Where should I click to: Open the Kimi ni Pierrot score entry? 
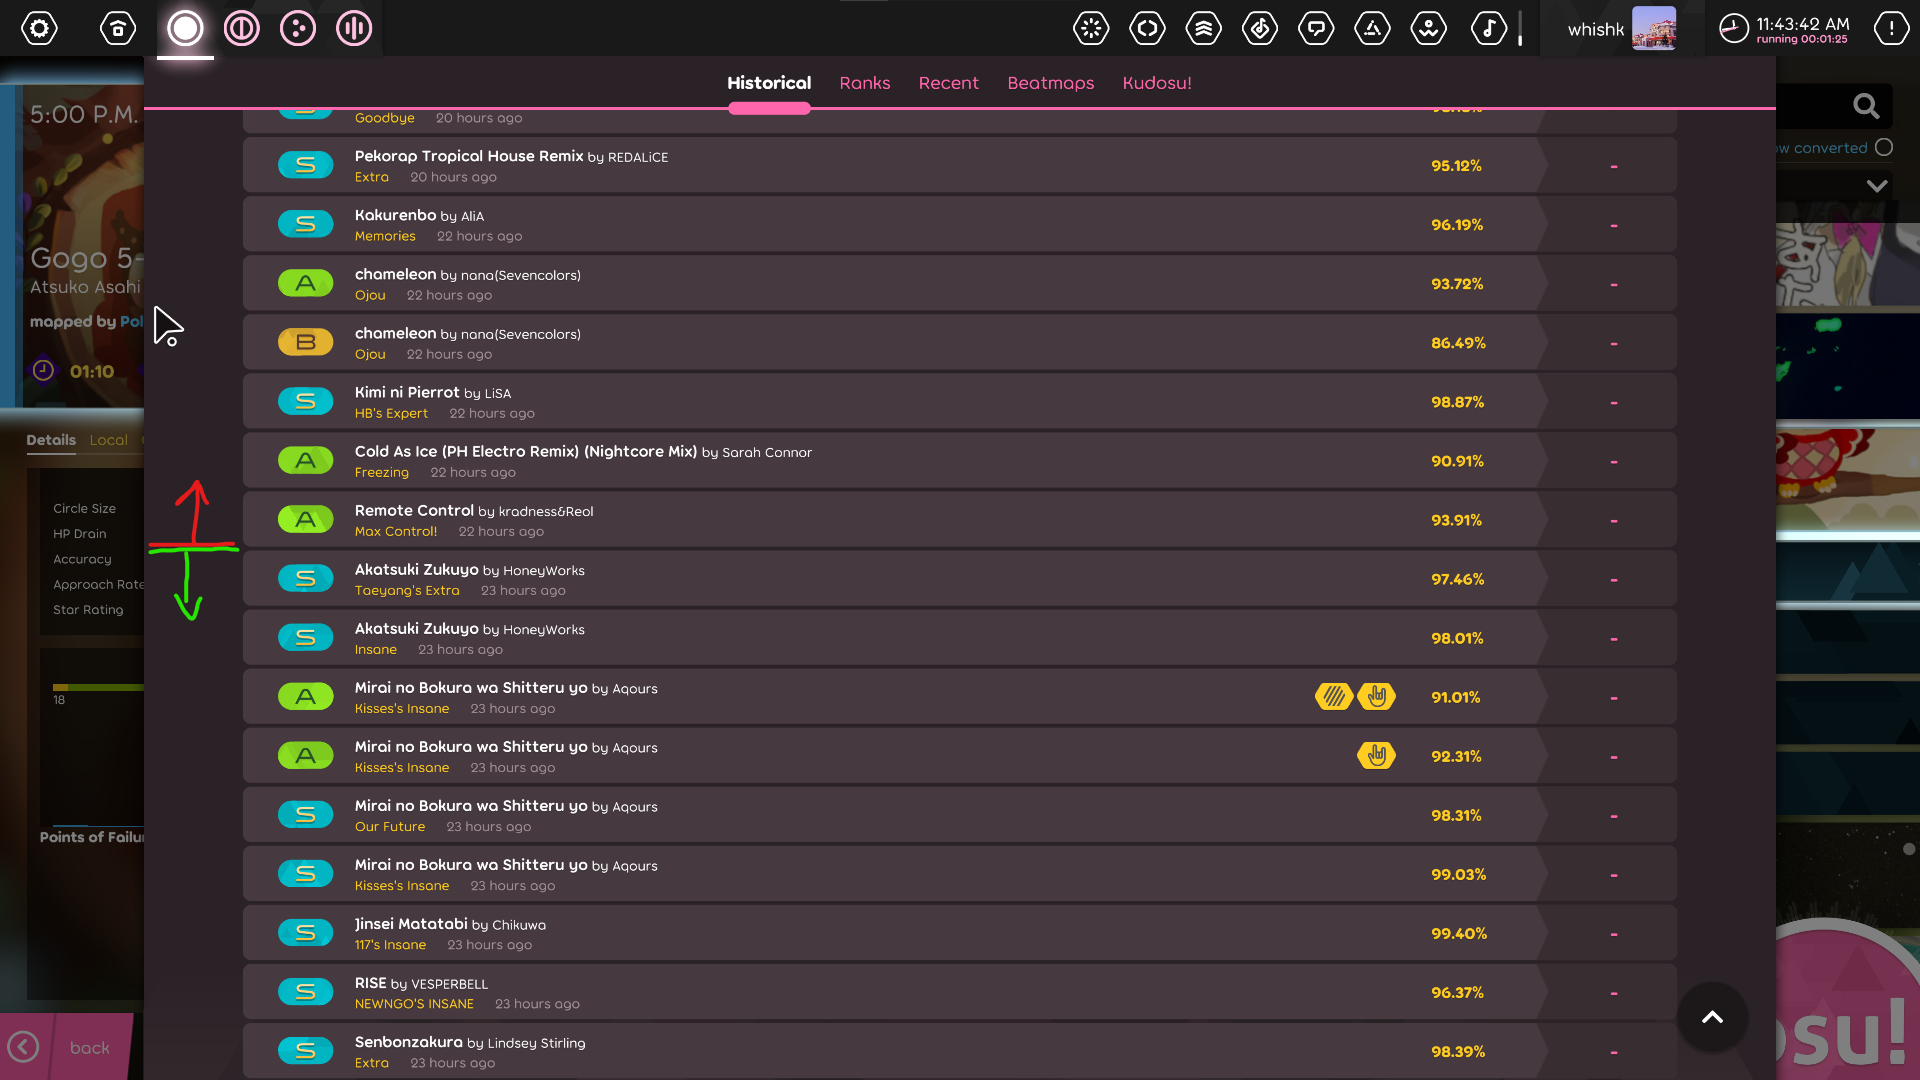point(800,402)
